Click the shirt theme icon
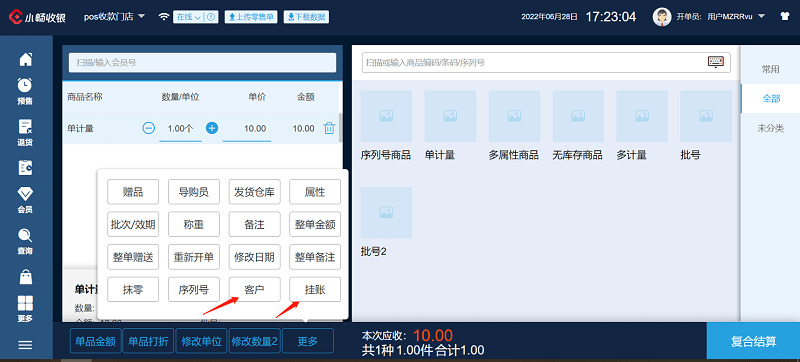This screenshot has height=362, width=800. pyautogui.click(x=785, y=16)
